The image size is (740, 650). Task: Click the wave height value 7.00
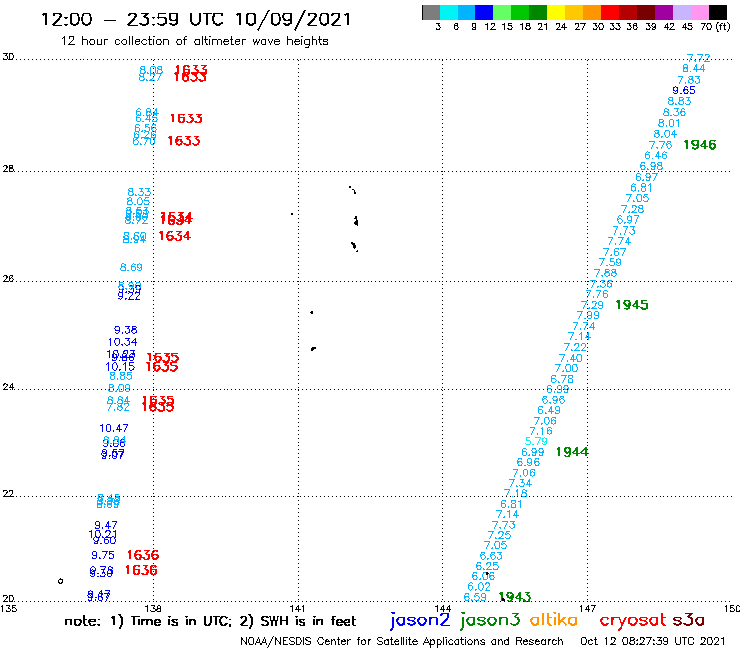566,368
